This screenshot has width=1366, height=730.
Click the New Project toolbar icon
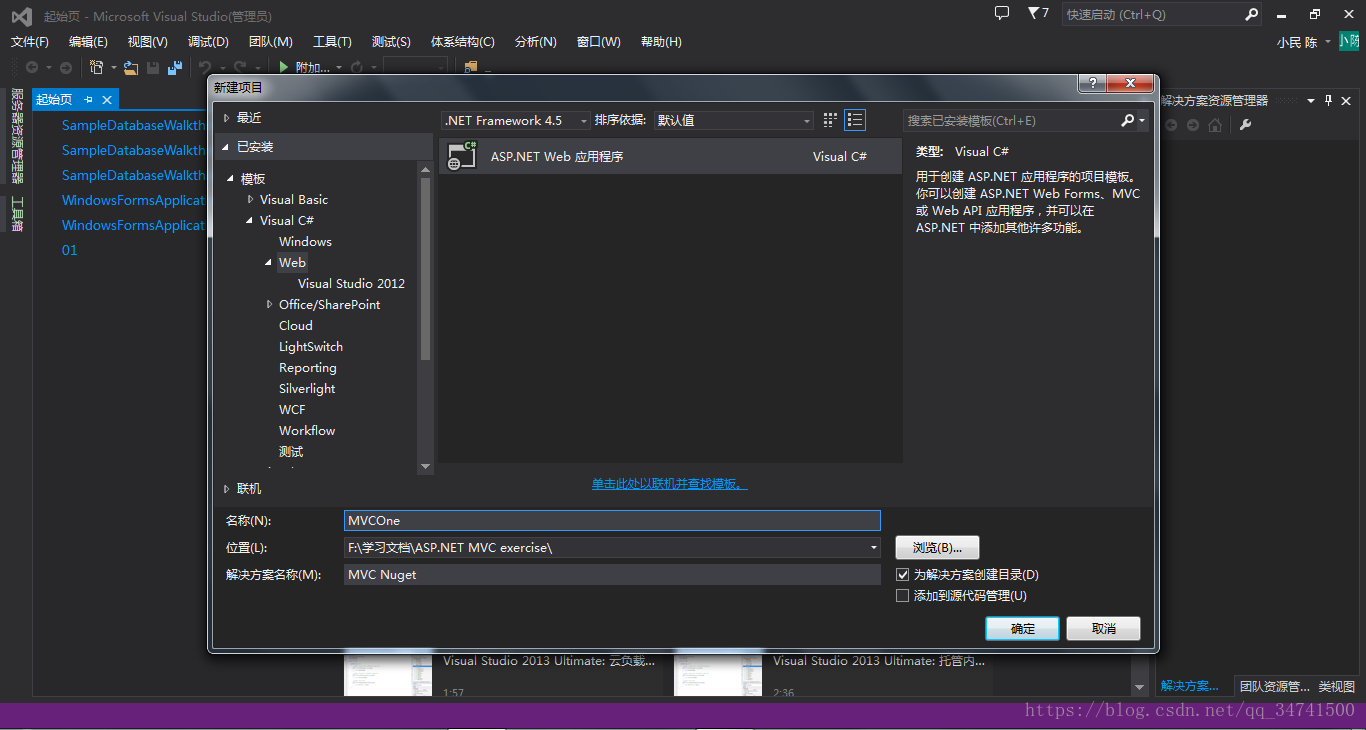(x=97, y=67)
